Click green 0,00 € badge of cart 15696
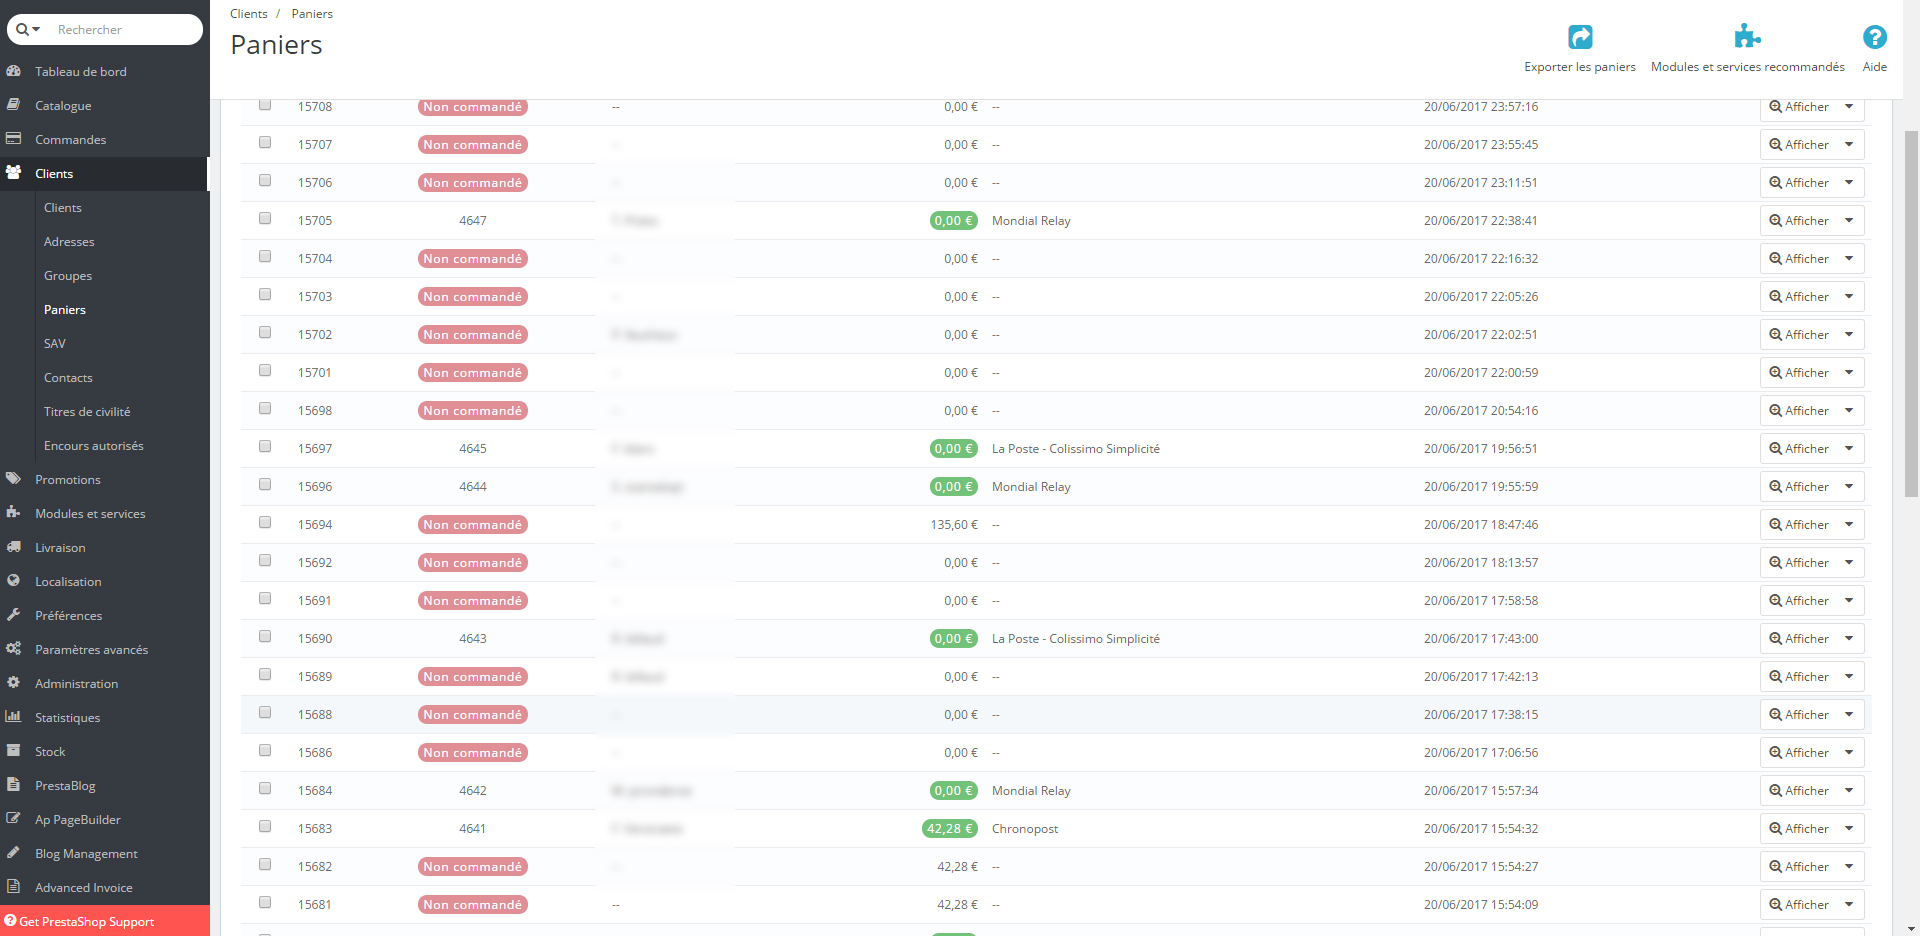1920x936 pixels. pyautogui.click(x=954, y=487)
